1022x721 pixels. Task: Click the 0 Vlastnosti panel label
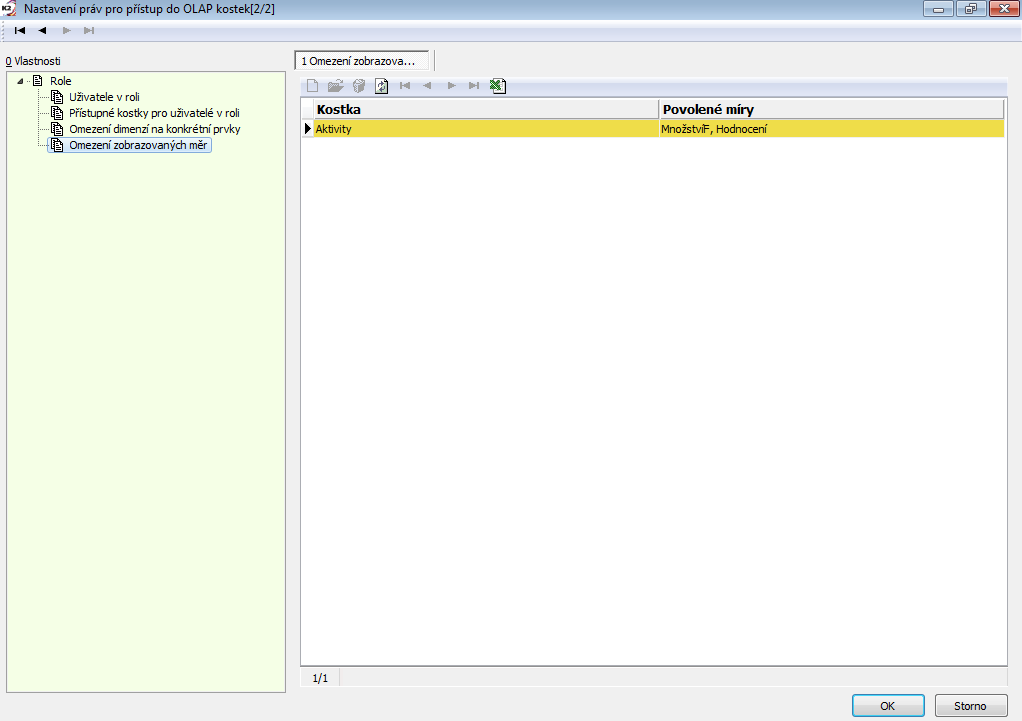(33, 61)
